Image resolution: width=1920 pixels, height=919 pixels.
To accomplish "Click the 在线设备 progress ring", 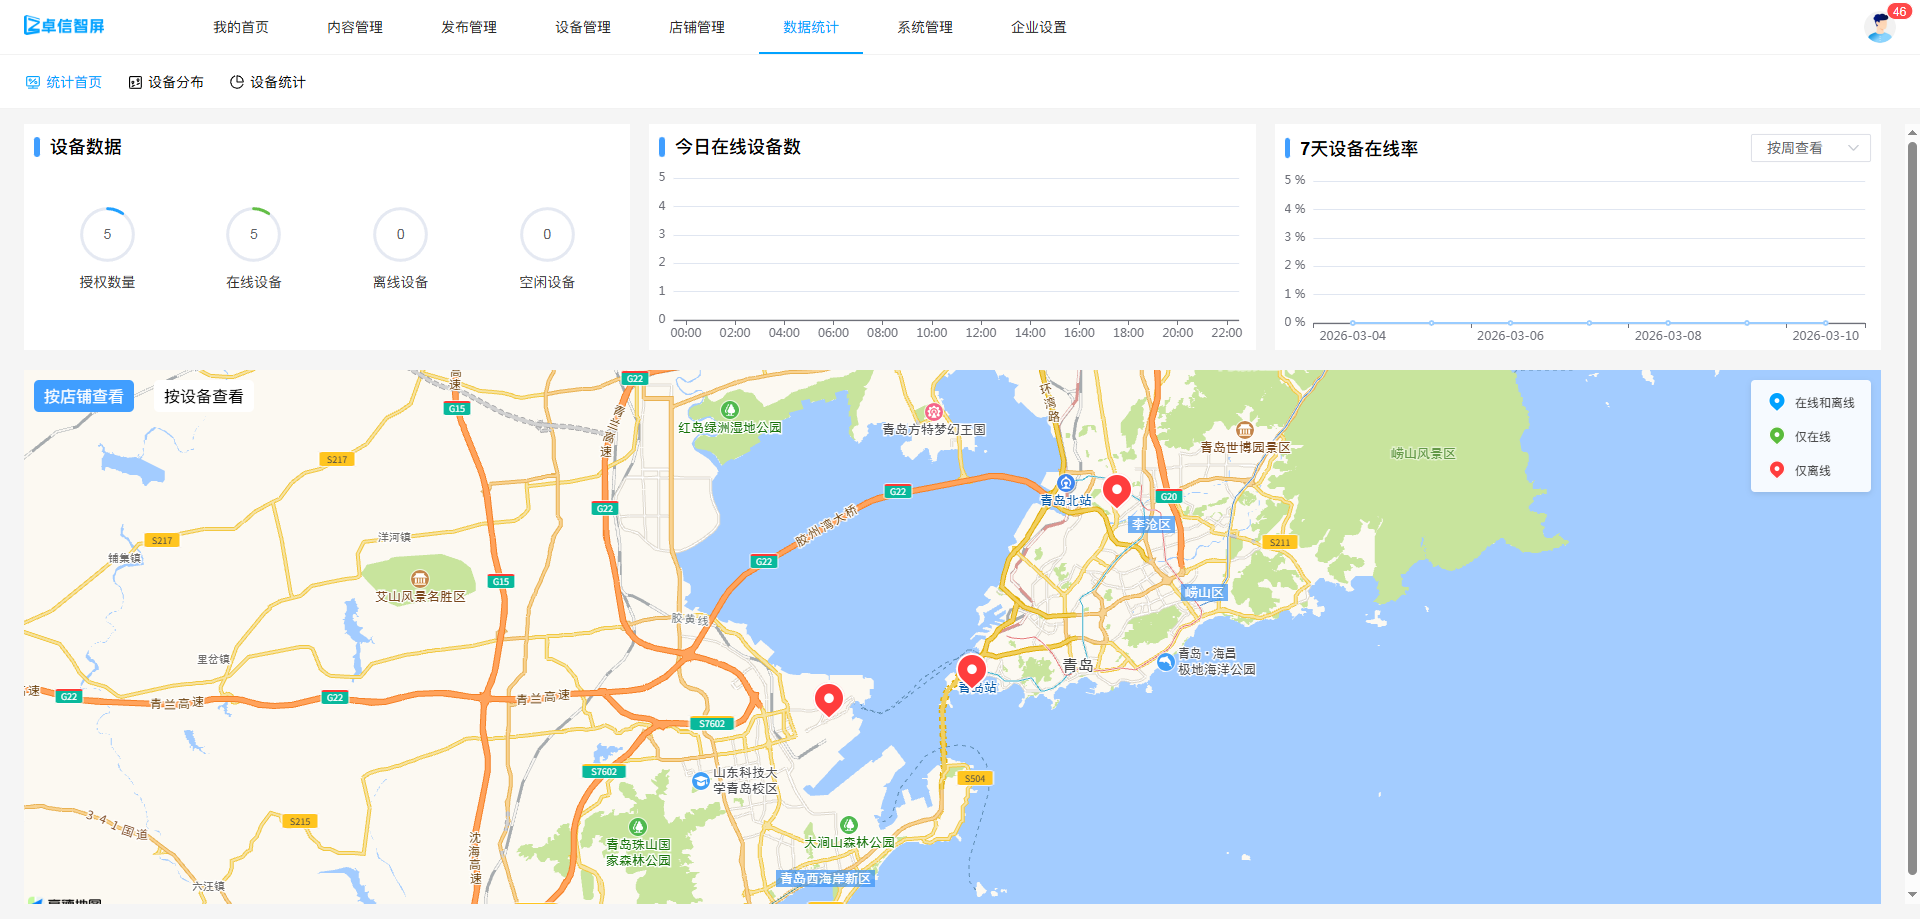I will point(254,234).
